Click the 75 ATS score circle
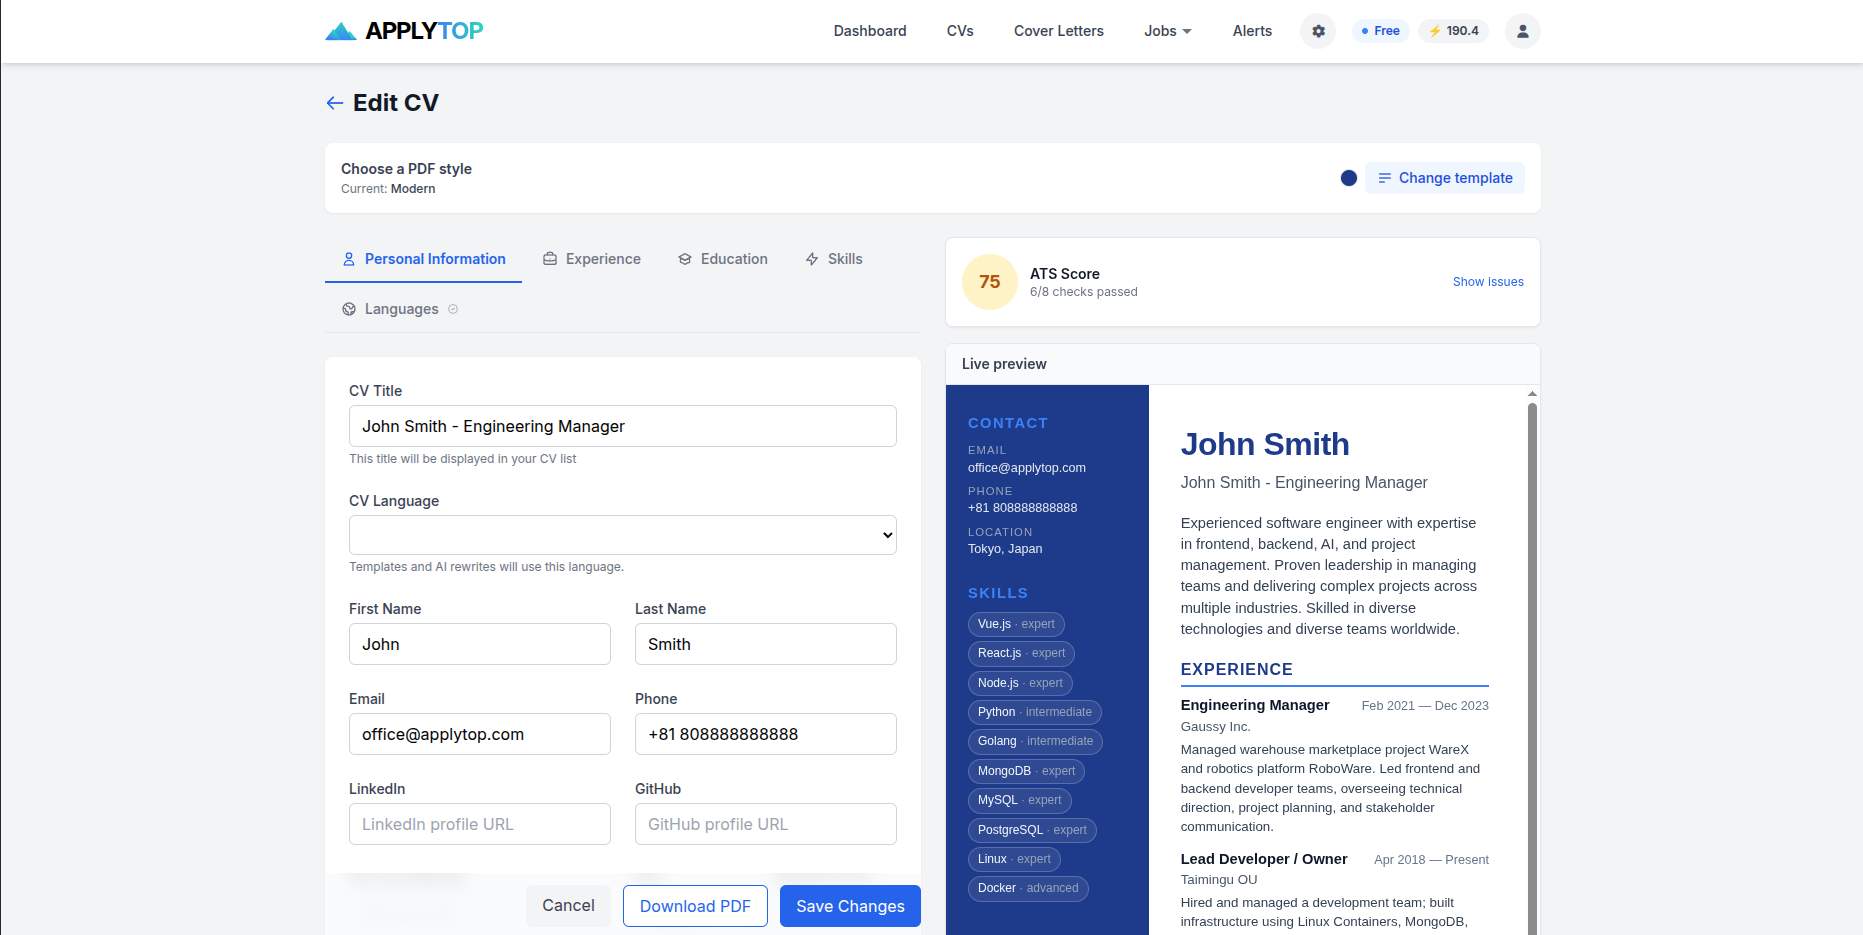 pos(990,282)
